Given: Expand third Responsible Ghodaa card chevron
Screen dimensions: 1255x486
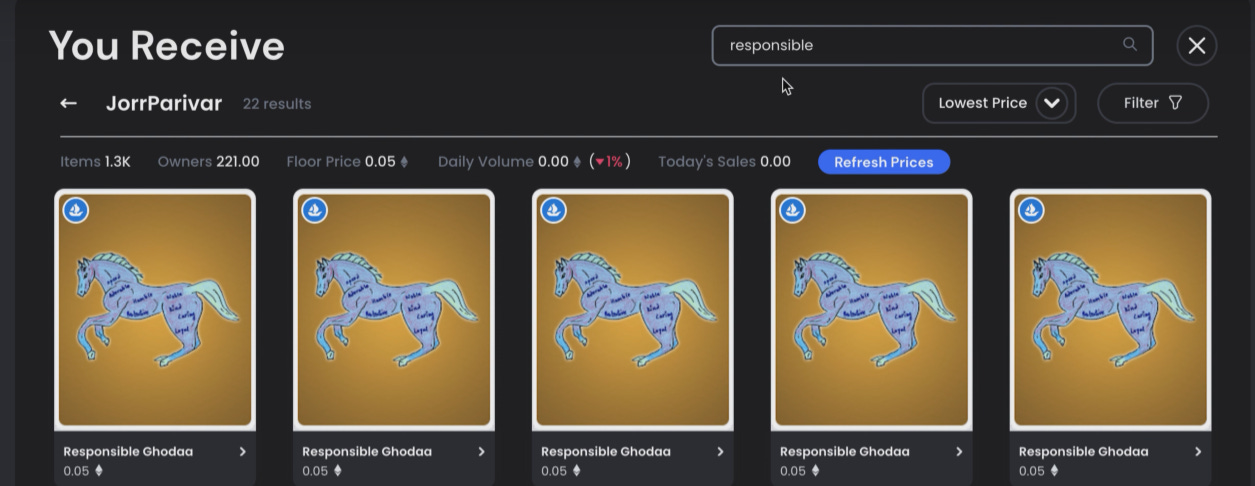Looking at the screenshot, I should point(720,452).
